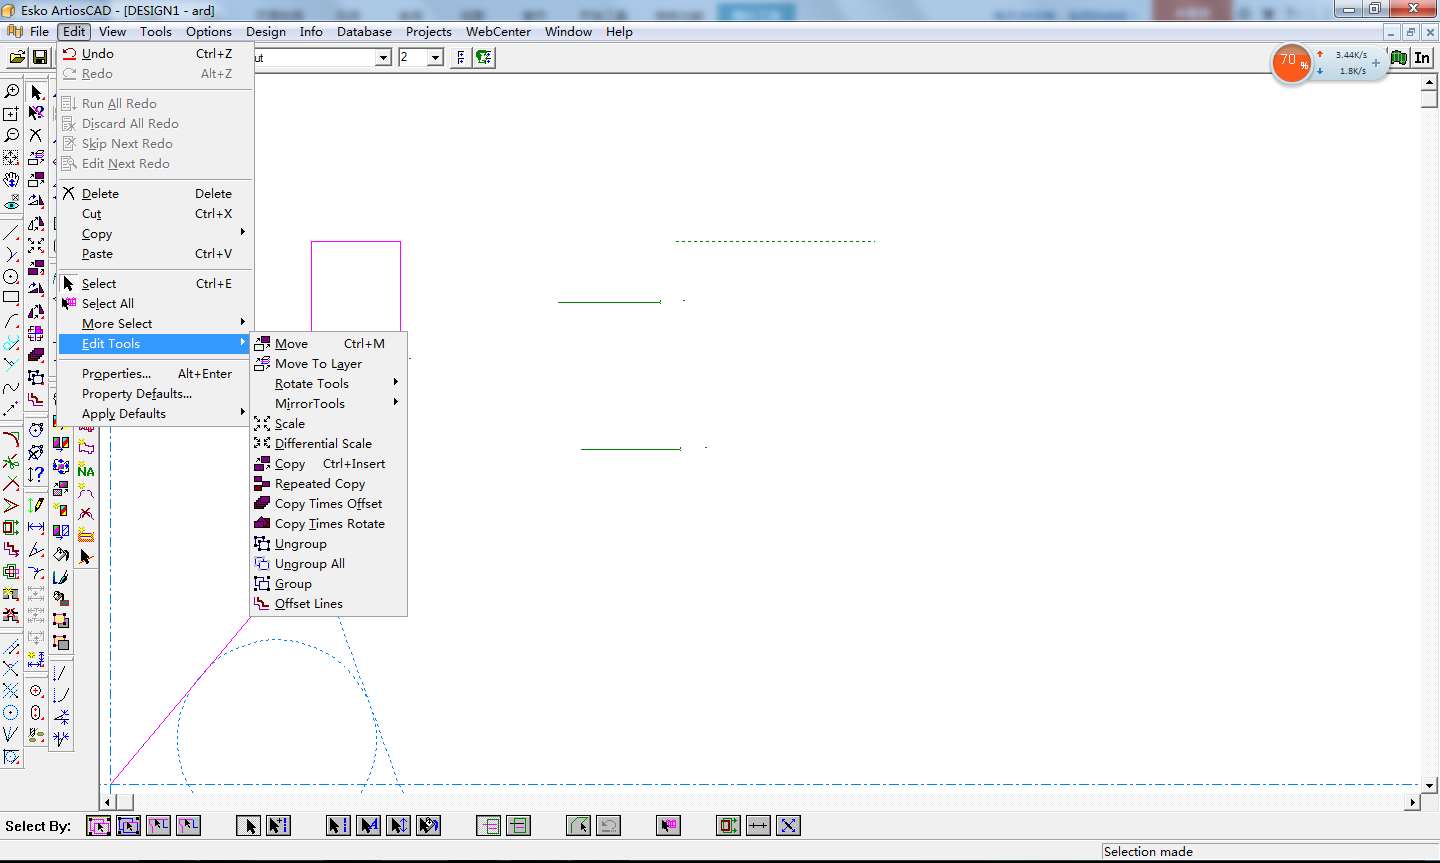Select the Zoom In magnifier tool
This screenshot has height=863, width=1440.
coord(11,92)
